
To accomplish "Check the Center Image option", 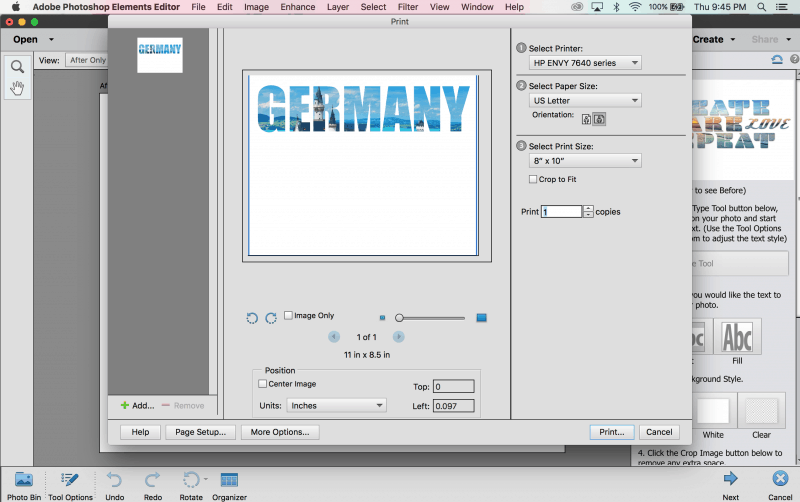I will [x=263, y=384].
